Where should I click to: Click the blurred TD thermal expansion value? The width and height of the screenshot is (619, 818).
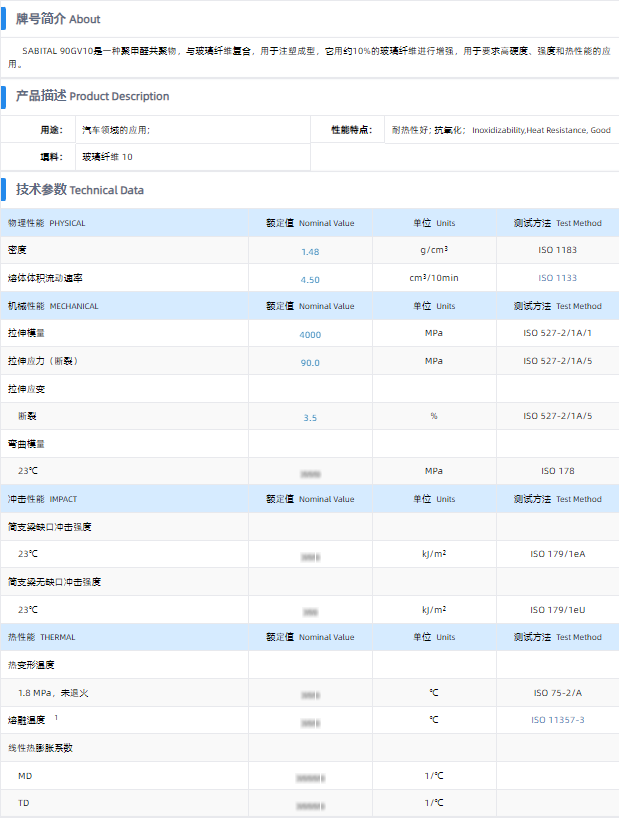[310, 804]
